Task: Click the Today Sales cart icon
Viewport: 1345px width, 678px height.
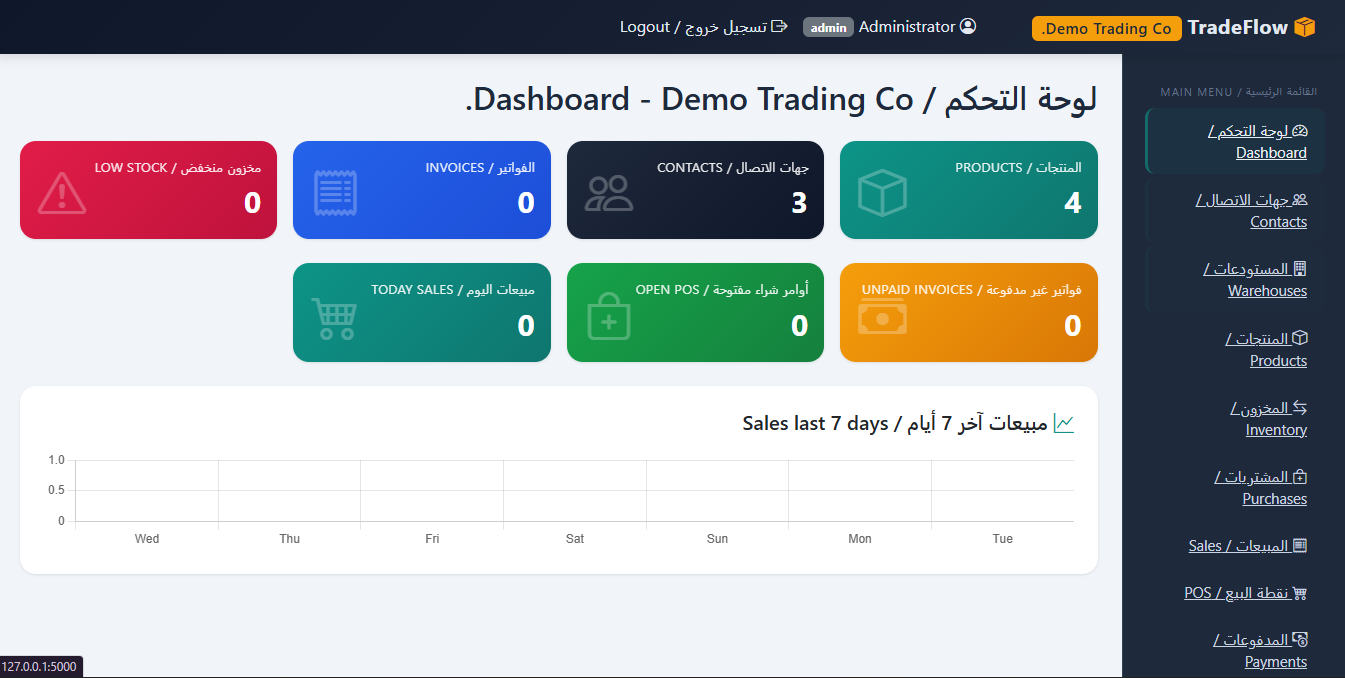Action: (334, 317)
